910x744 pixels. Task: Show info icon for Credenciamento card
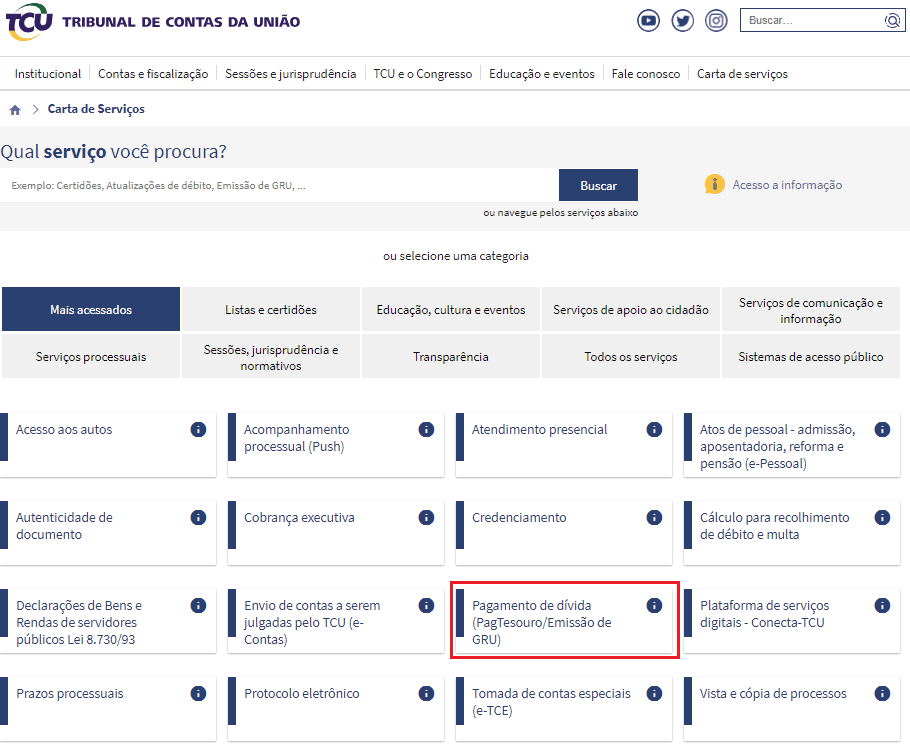pos(654,517)
